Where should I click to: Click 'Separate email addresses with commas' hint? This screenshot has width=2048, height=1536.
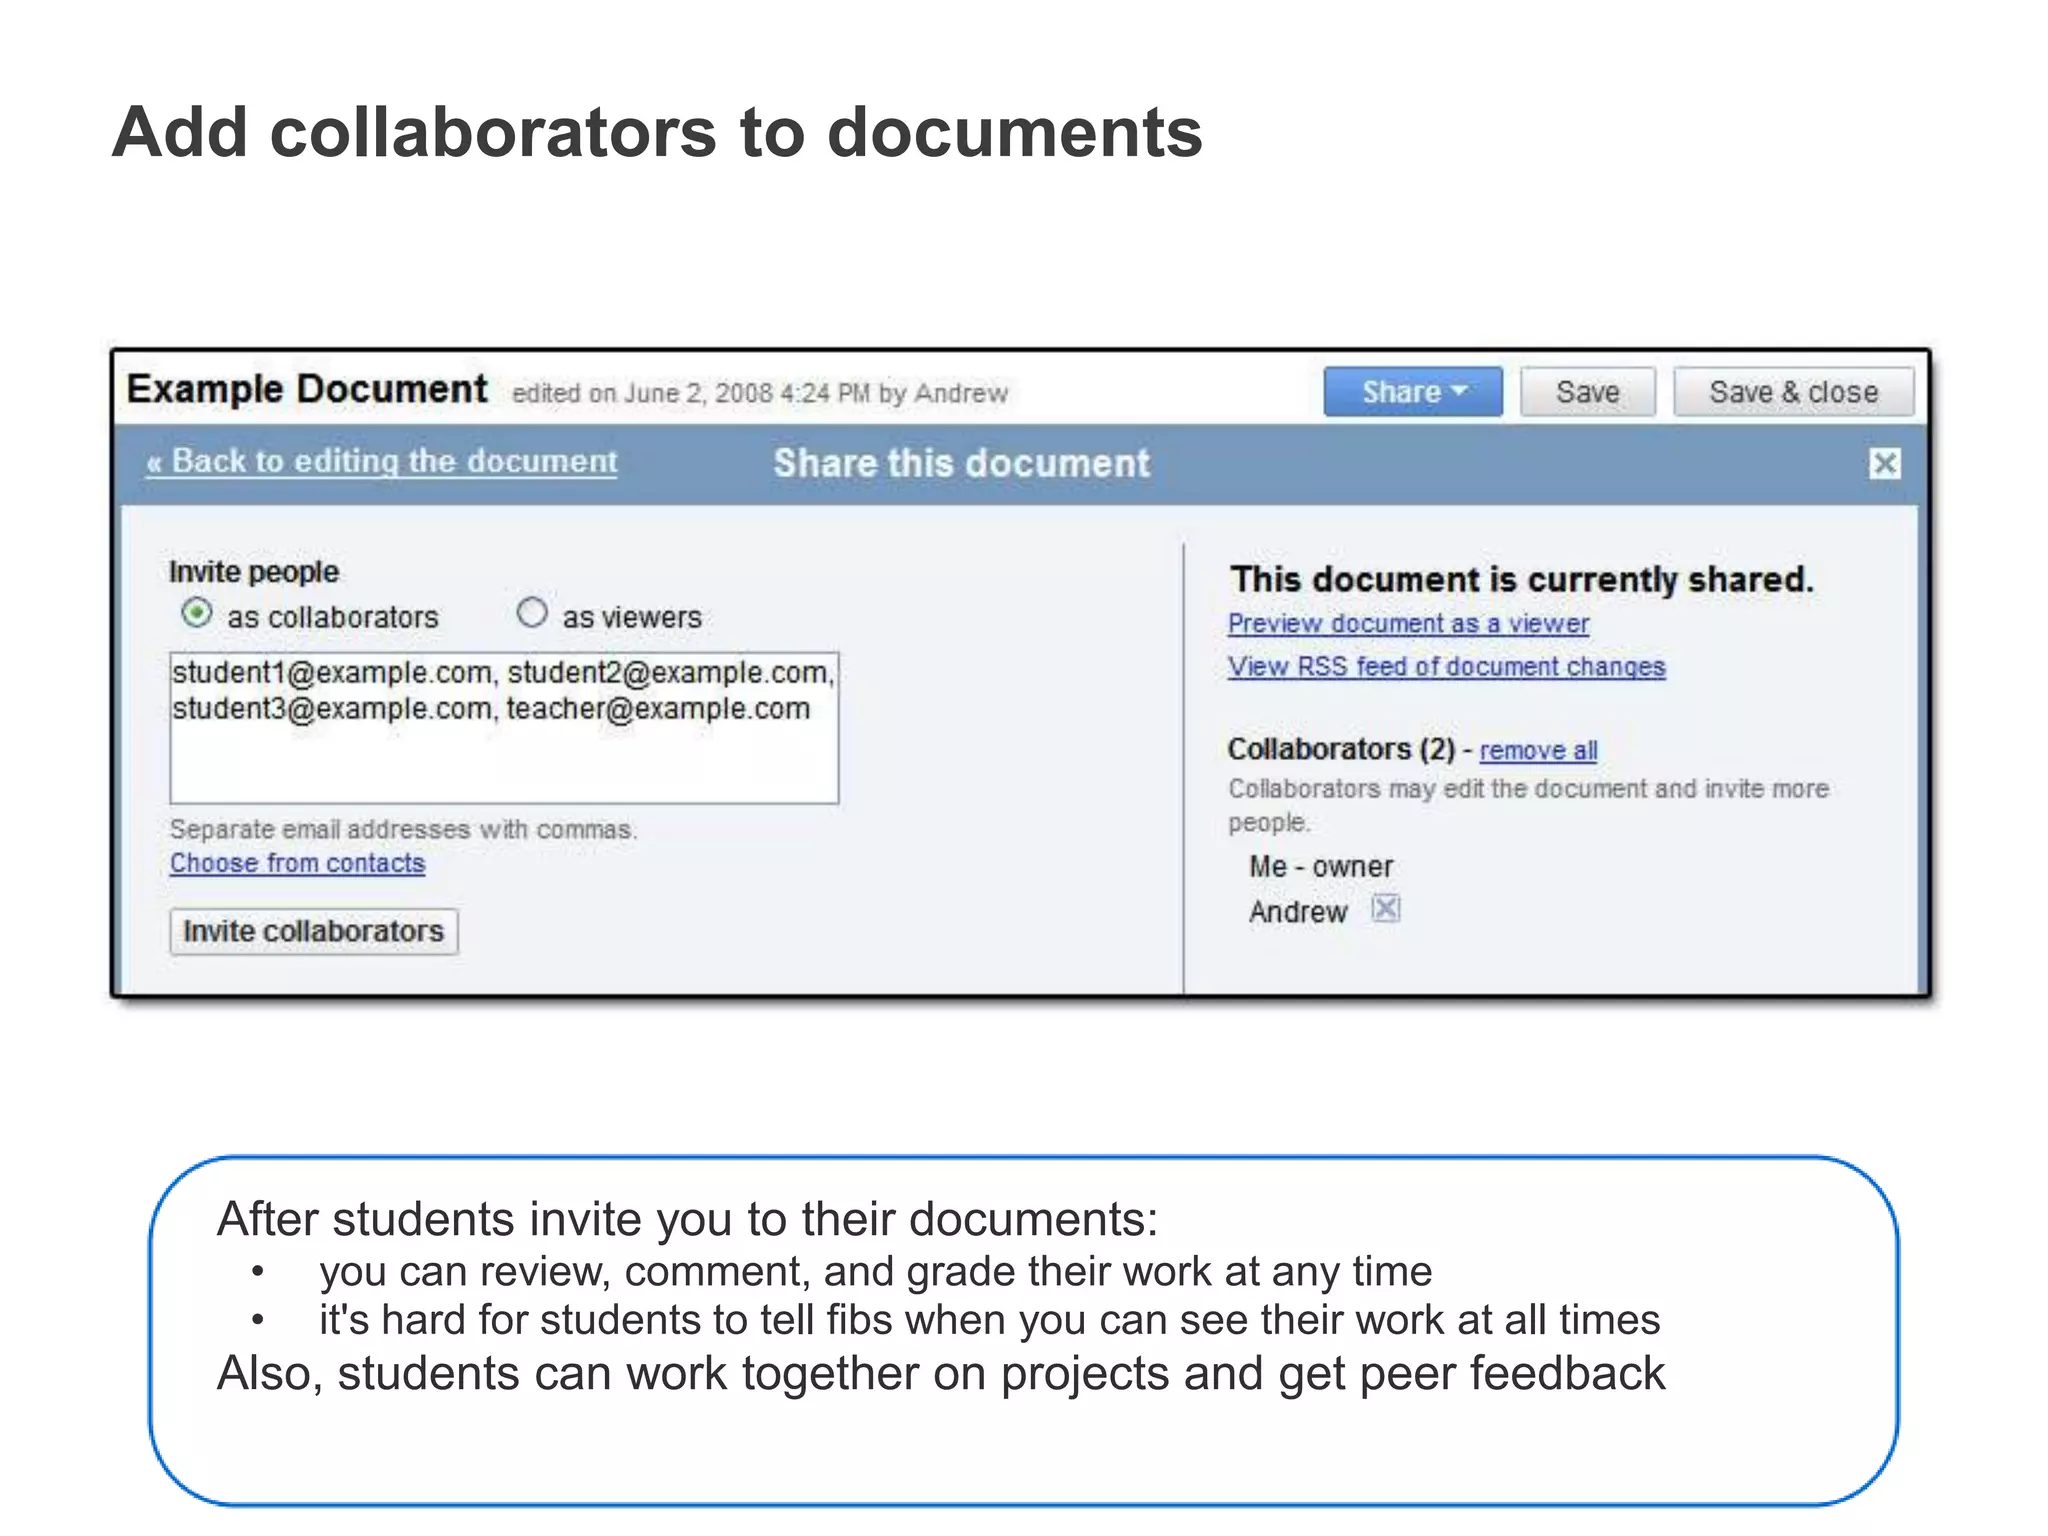coord(403,829)
